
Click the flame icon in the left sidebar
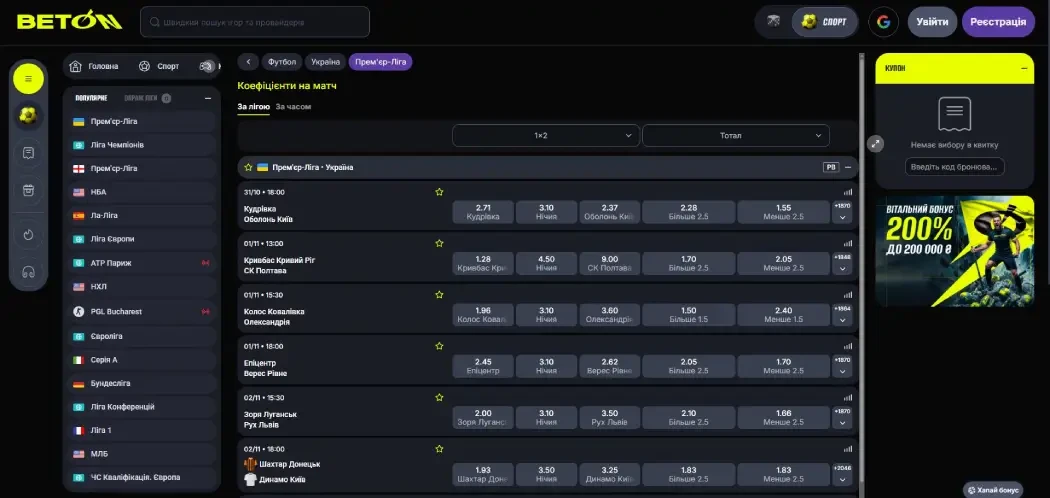pyautogui.click(x=29, y=234)
